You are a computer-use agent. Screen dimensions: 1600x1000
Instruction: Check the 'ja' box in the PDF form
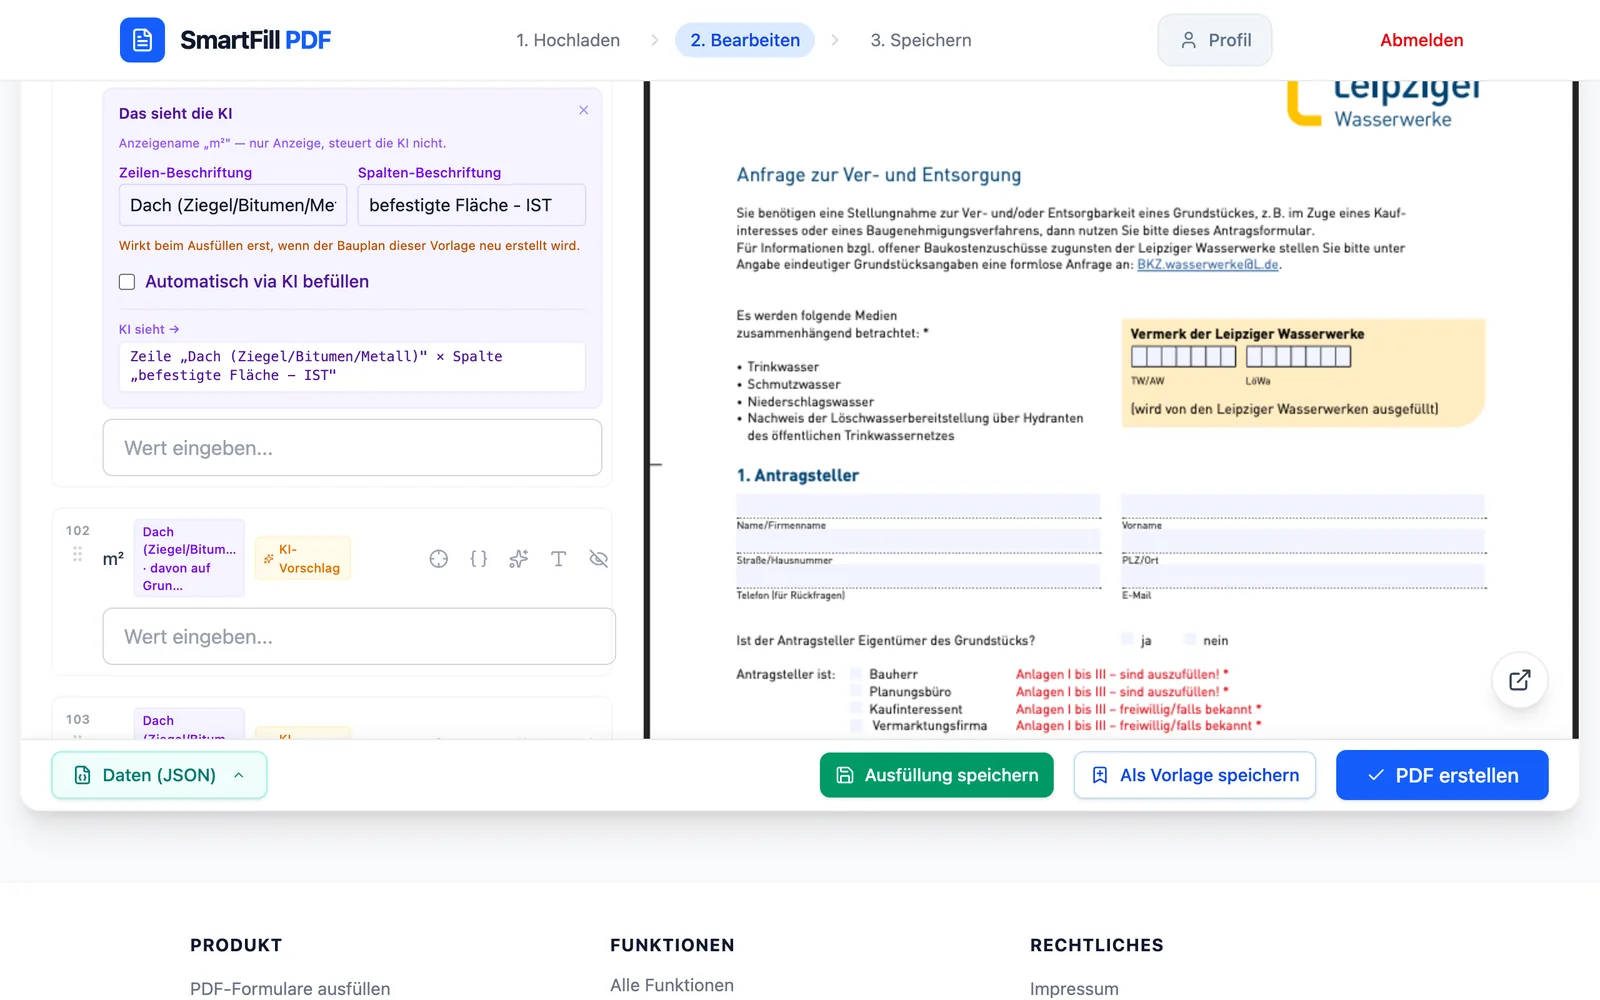tap(1128, 640)
